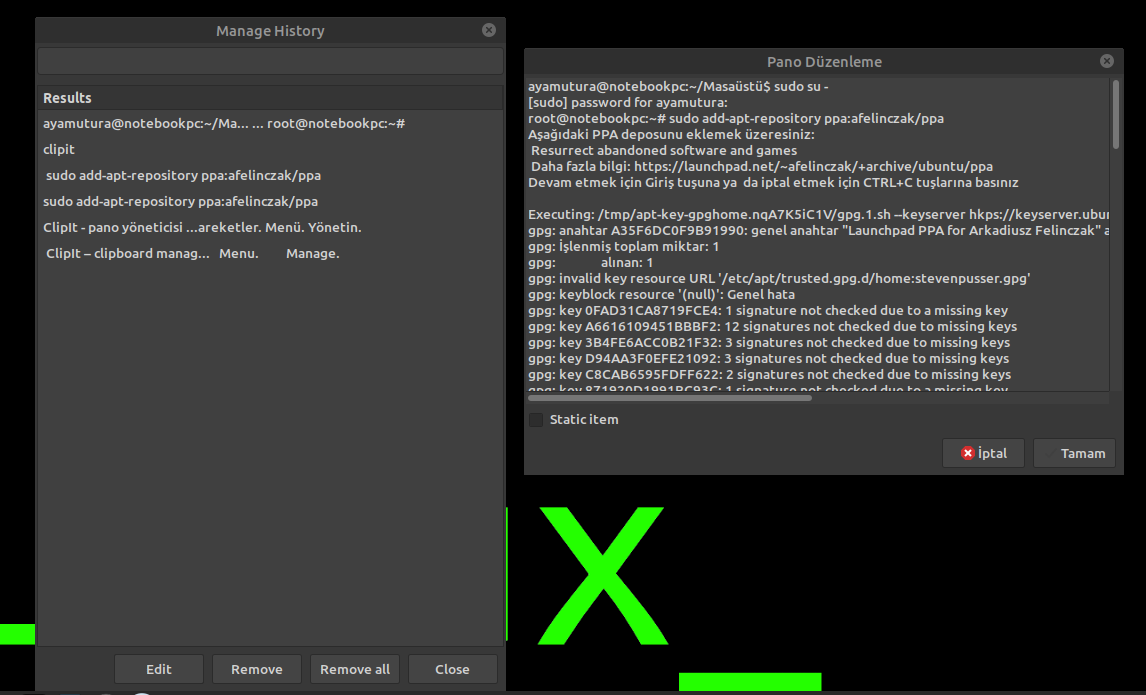Screen dimensions: 1146x695
Task: Click the line with key 3B4FE6ACC0B21F32
Action: (x=769, y=343)
